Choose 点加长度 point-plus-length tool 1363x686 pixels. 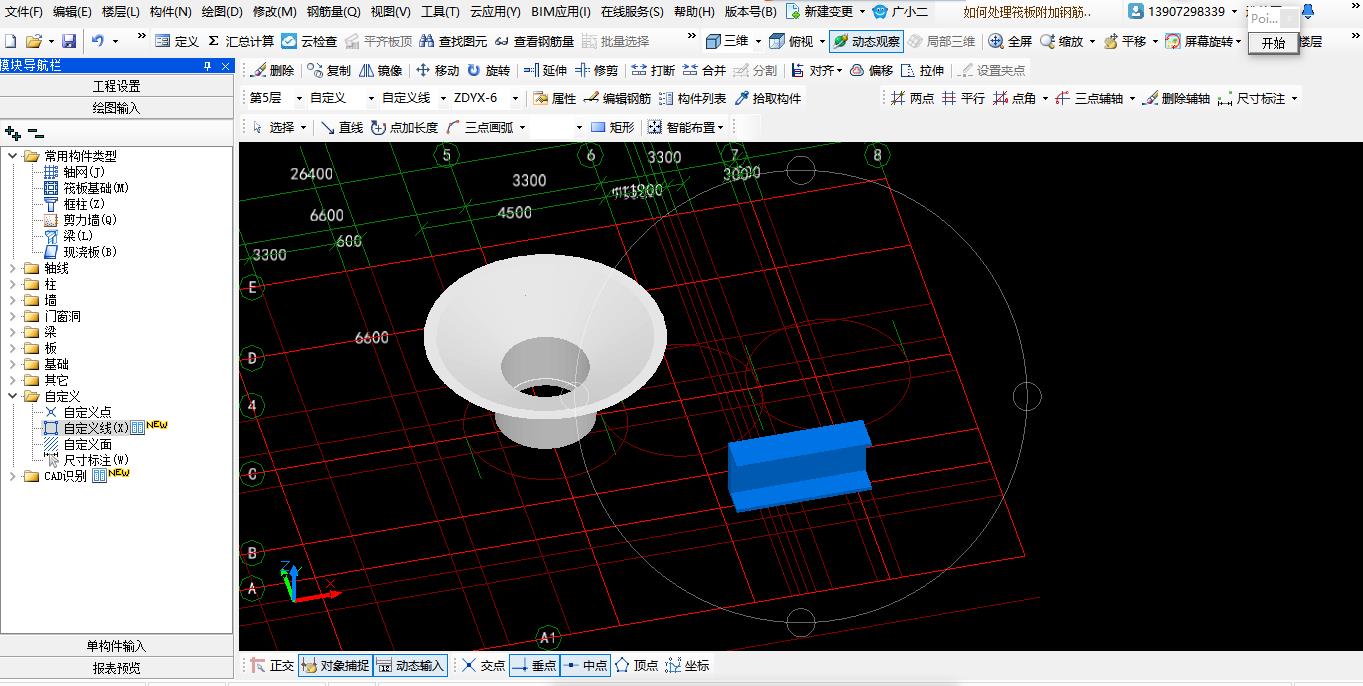(x=404, y=128)
